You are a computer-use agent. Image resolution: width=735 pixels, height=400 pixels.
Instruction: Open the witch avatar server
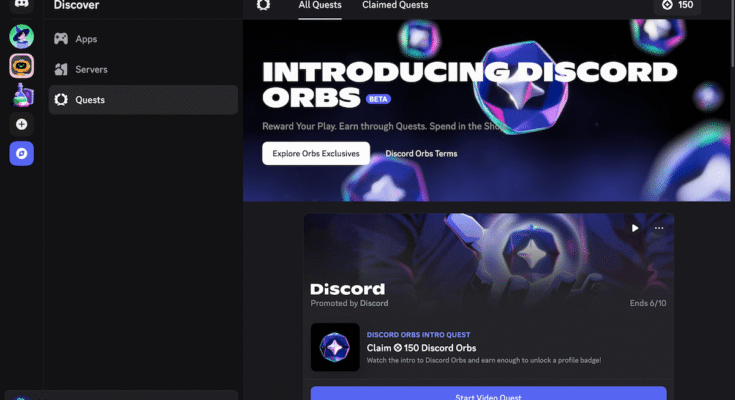click(22, 36)
